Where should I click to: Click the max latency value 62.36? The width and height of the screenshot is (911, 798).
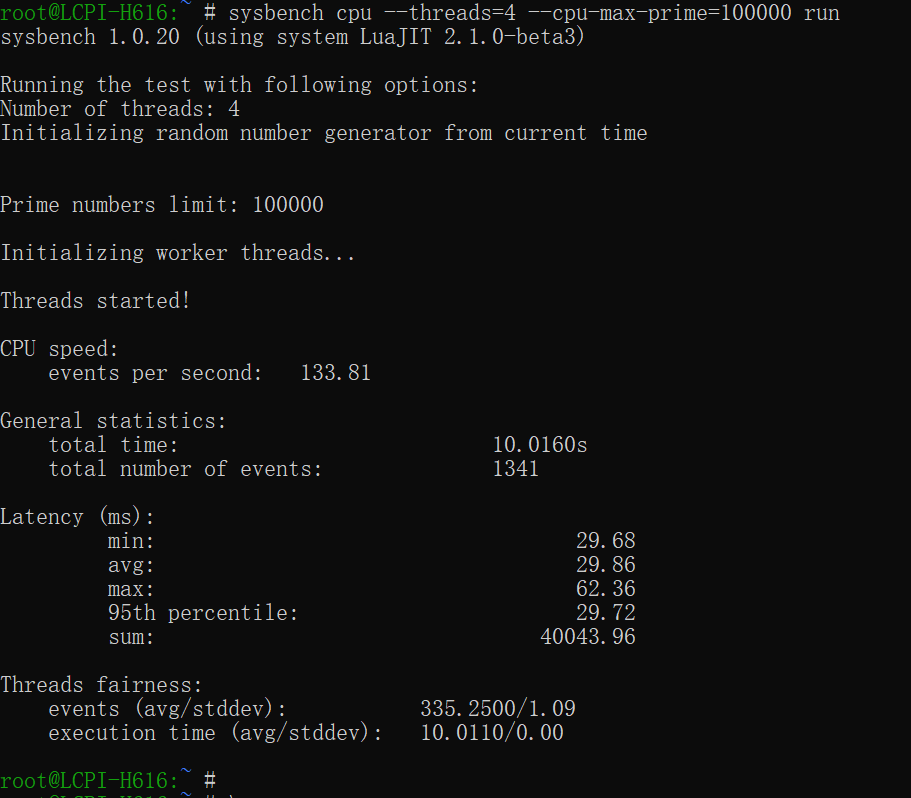pyautogui.click(x=605, y=589)
